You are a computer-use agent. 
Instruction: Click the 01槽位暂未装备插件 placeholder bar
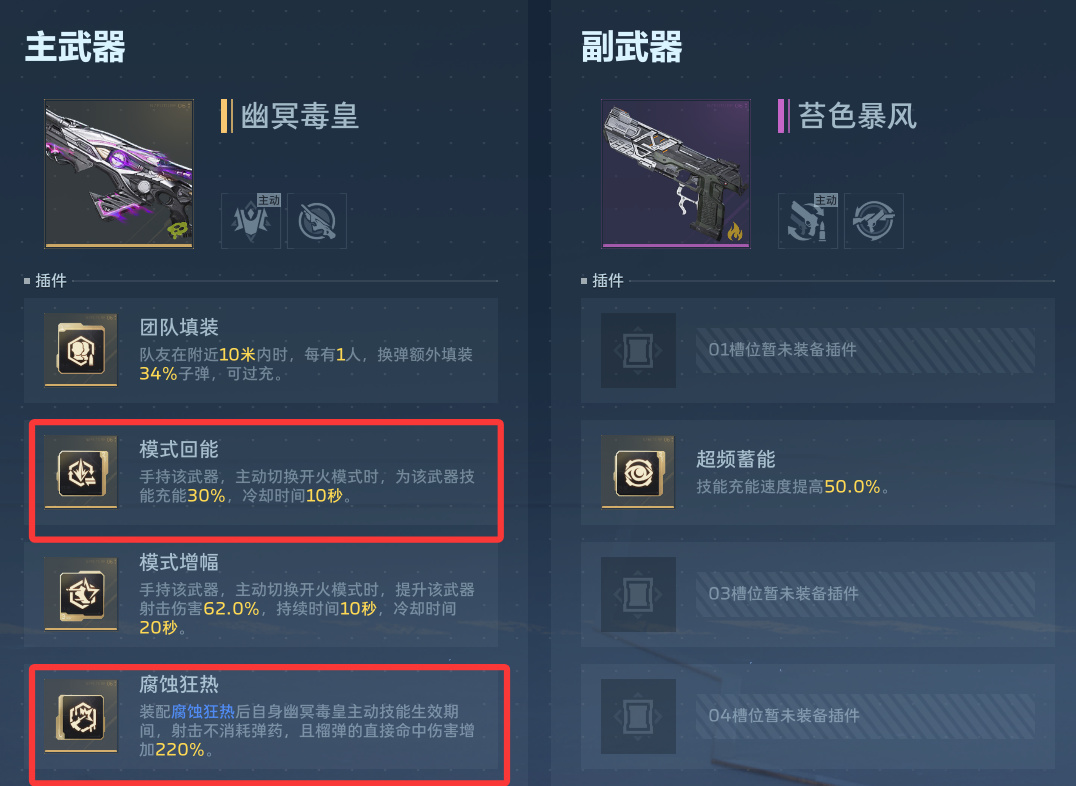(x=865, y=350)
